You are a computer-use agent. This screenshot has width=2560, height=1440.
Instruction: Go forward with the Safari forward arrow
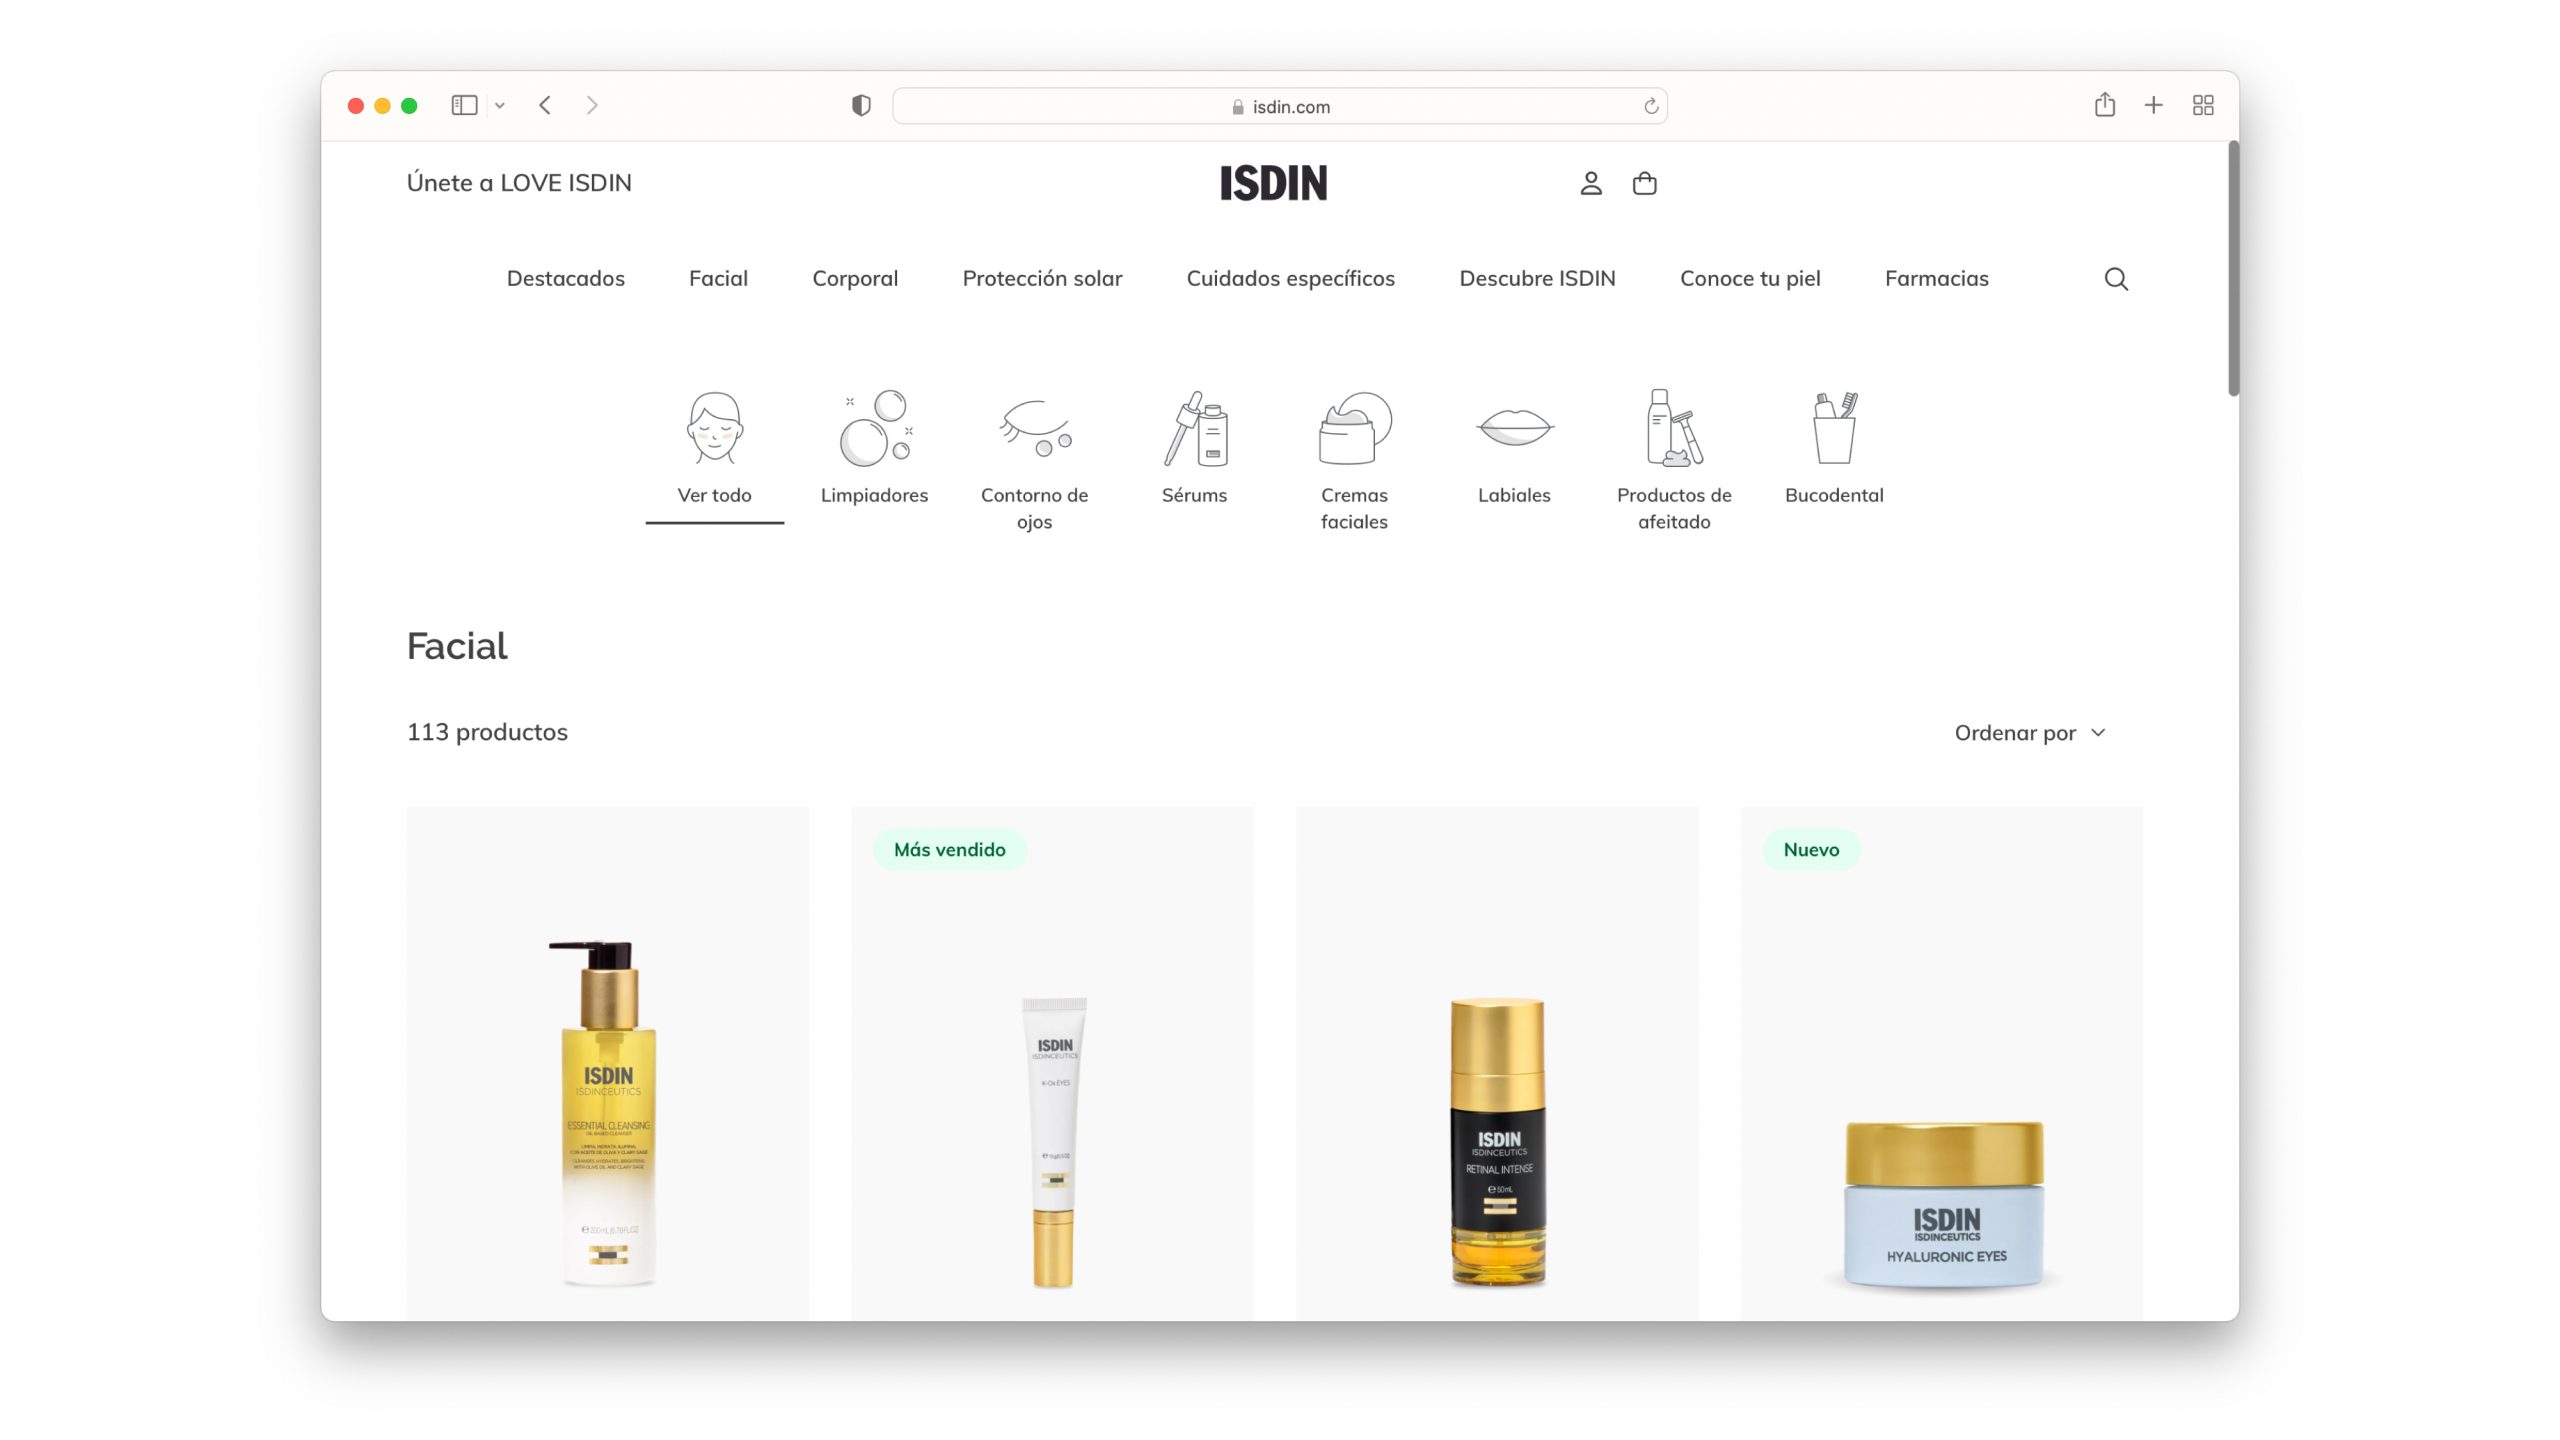tap(592, 105)
